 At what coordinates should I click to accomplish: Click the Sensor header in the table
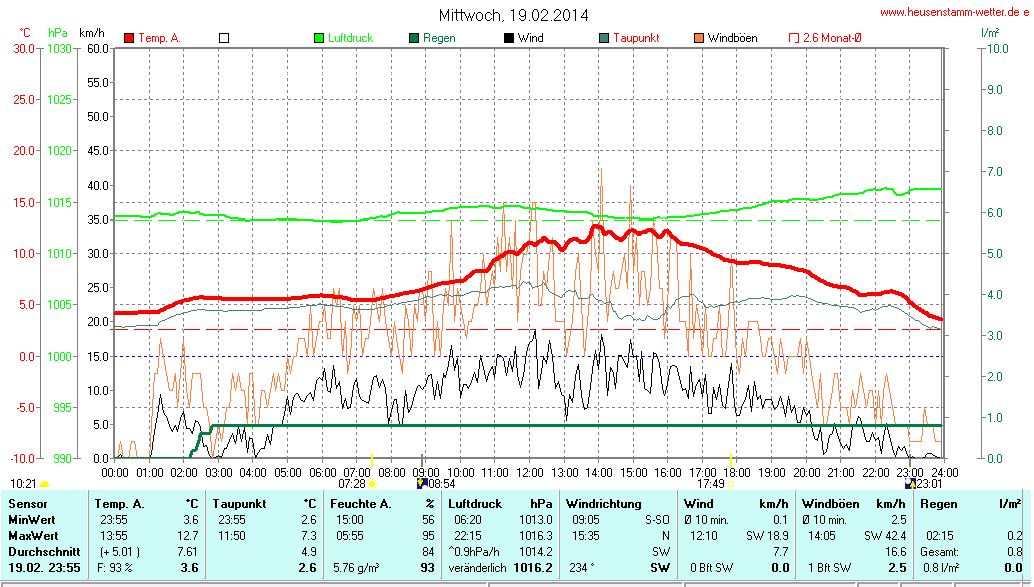(28, 504)
